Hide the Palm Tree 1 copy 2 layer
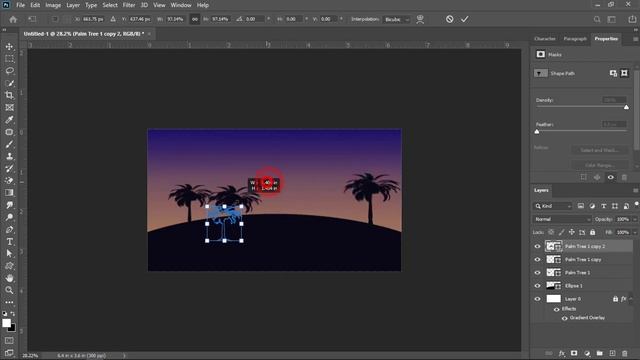The height and width of the screenshot is (360, 640). coord(537,246)
